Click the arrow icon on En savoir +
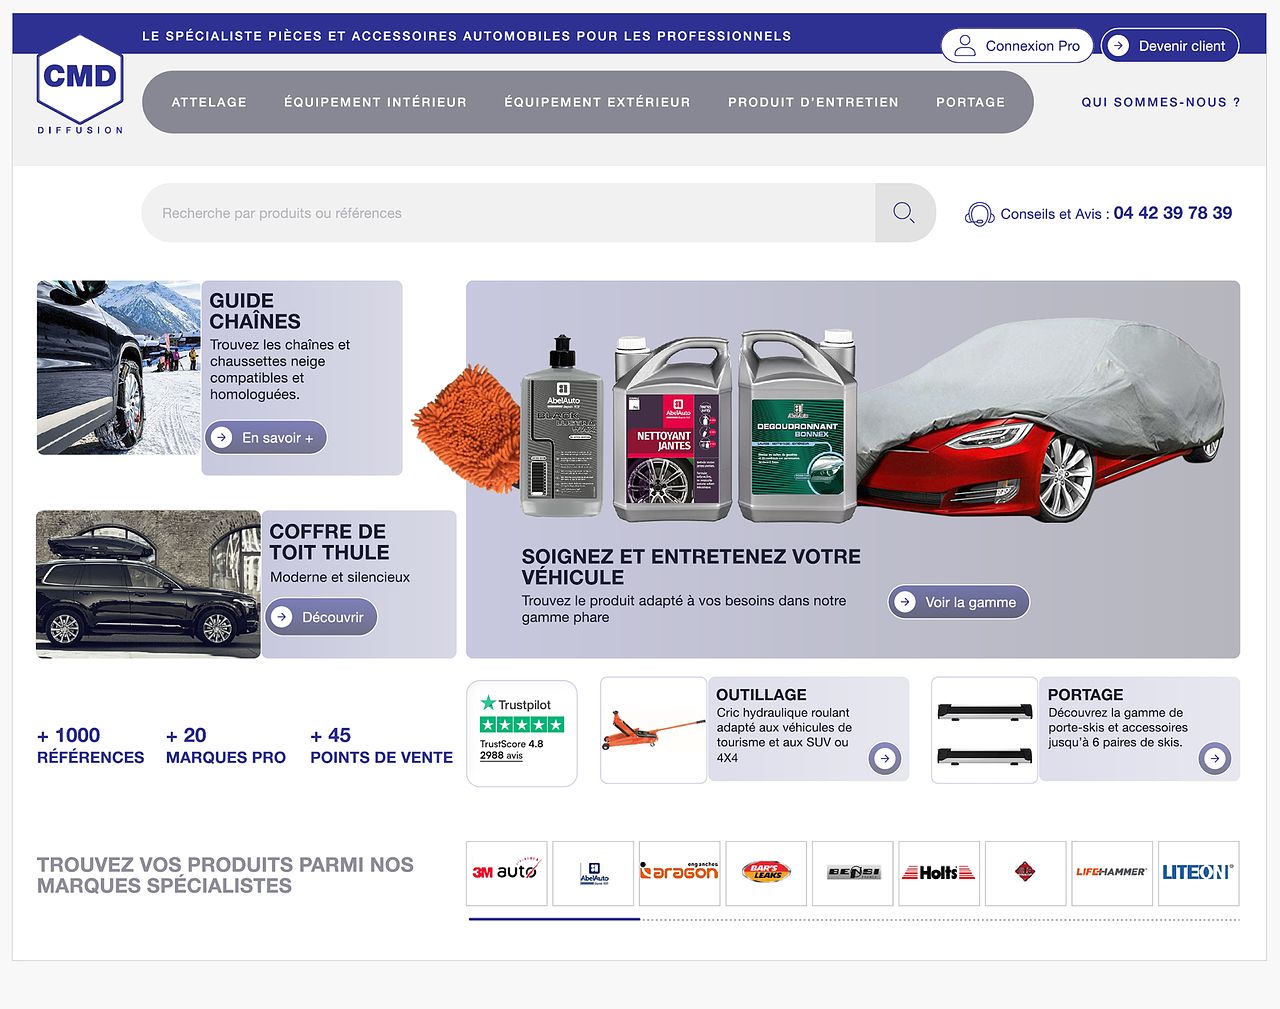Viewport: 1280px width, 1009px height. coord(220,437)
